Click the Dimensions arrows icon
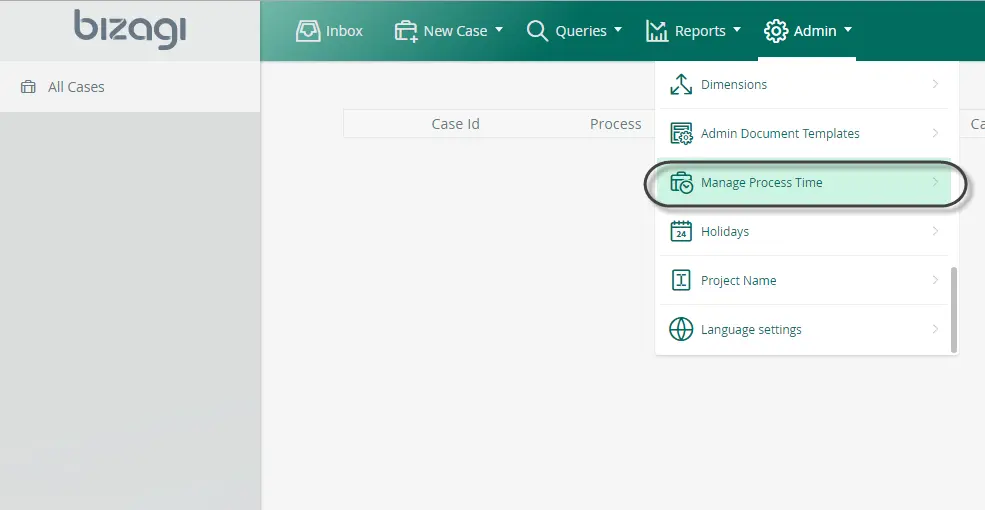This screenshot has width=985, height=510. click(x=681, y=84)
